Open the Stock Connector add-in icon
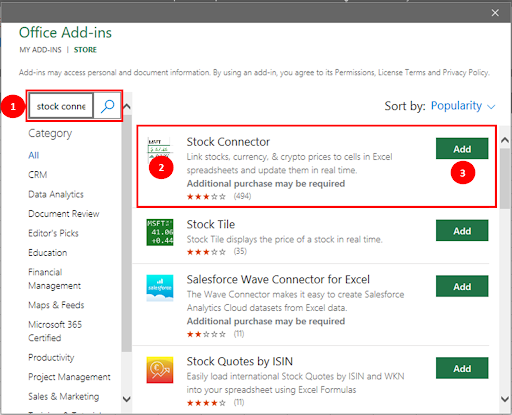The image size is (512, 415). [x=160, y=149]
